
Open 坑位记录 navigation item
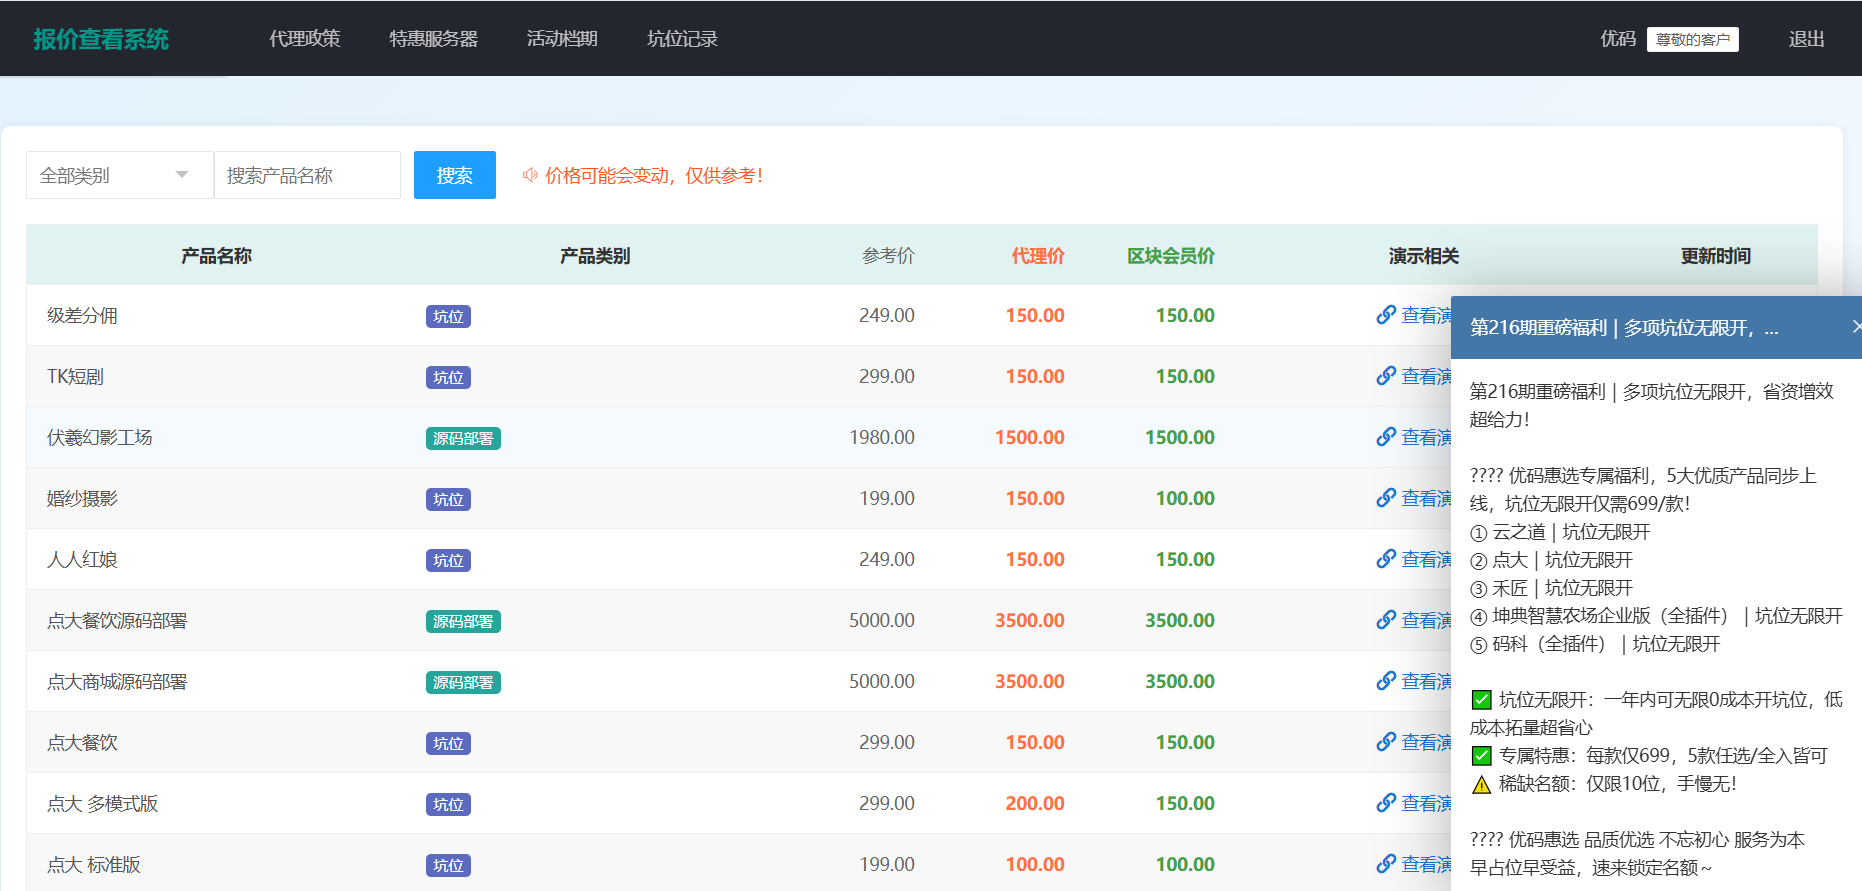[682, 39]
